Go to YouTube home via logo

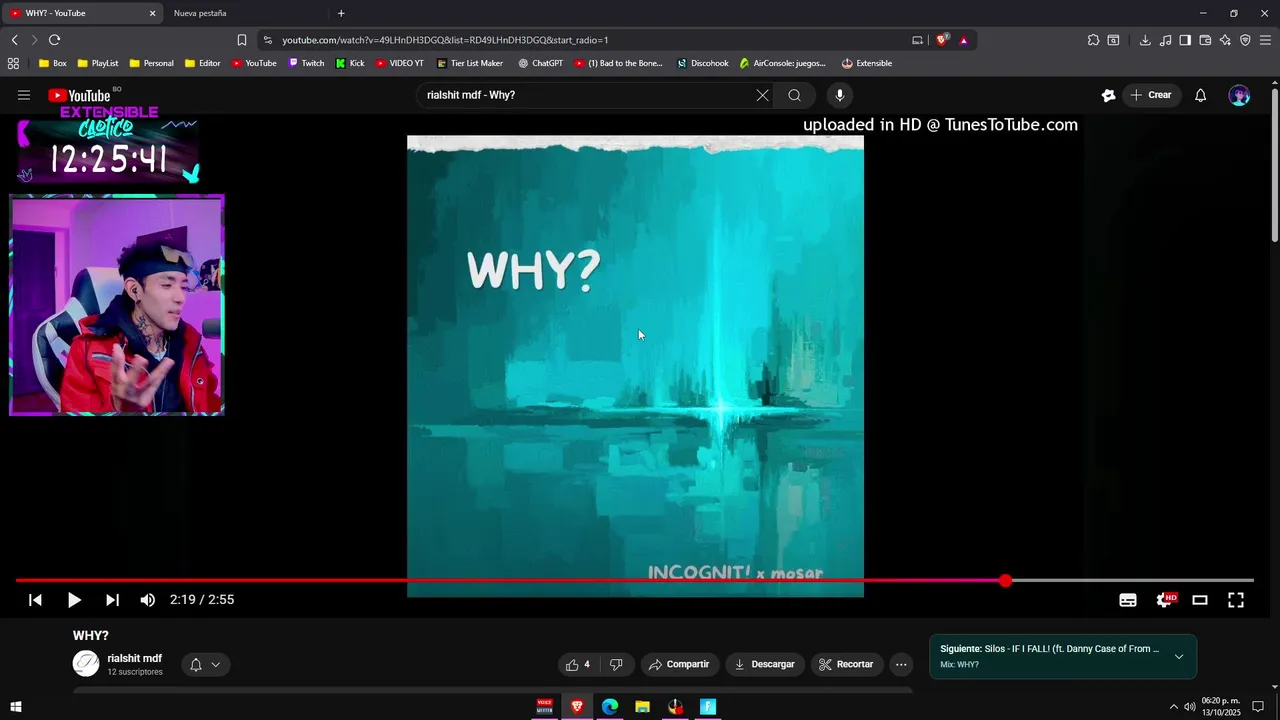coord(79,96)
